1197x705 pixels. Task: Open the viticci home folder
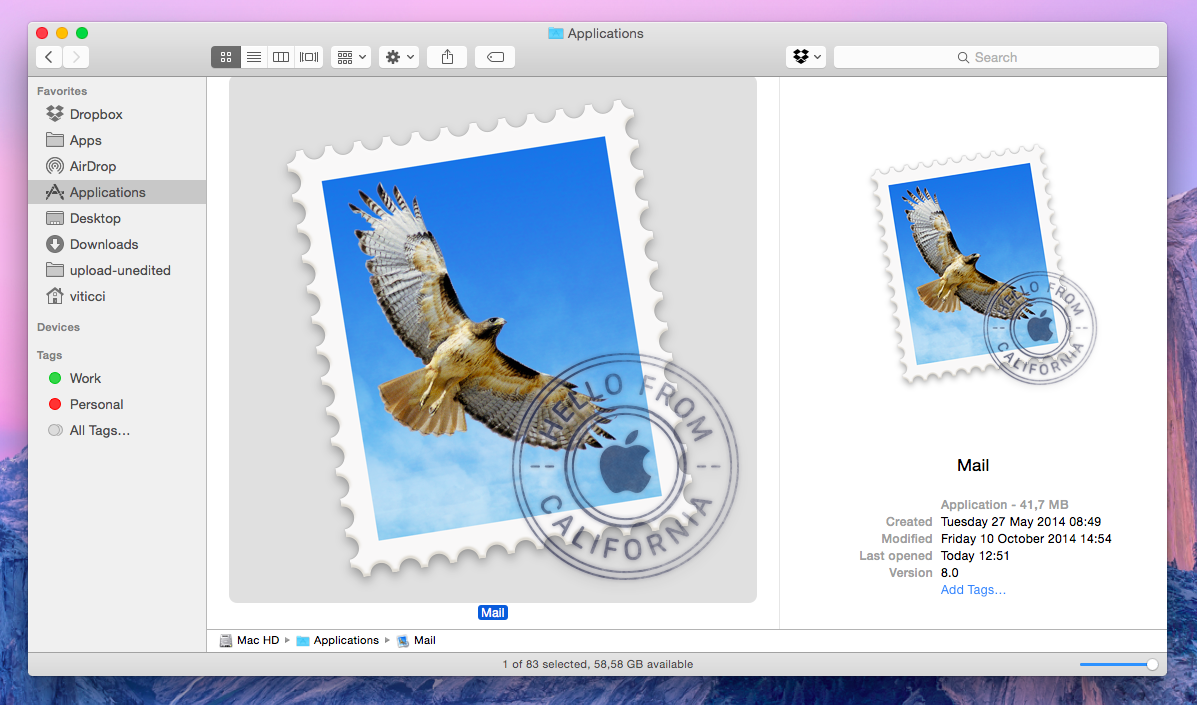pyautogui.click(x=87, y=296)
